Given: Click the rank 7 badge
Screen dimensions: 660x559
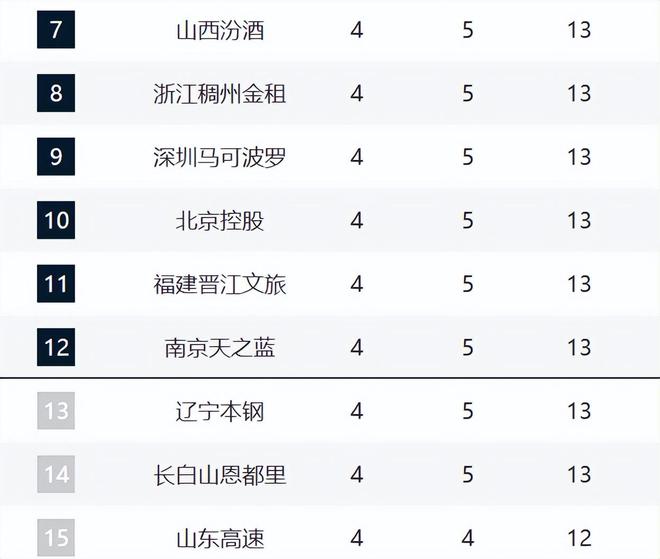Looking at the screenshot, I should pos(56,30).
